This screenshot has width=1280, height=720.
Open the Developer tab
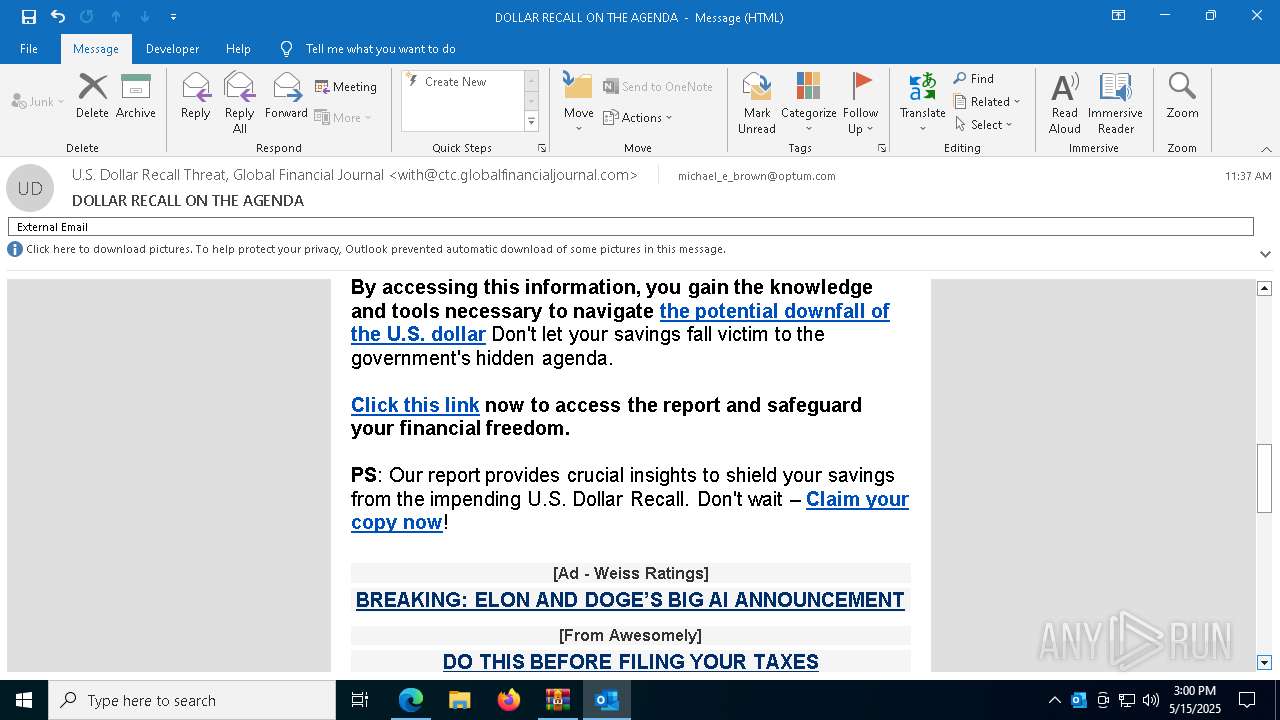coord(172,48)
